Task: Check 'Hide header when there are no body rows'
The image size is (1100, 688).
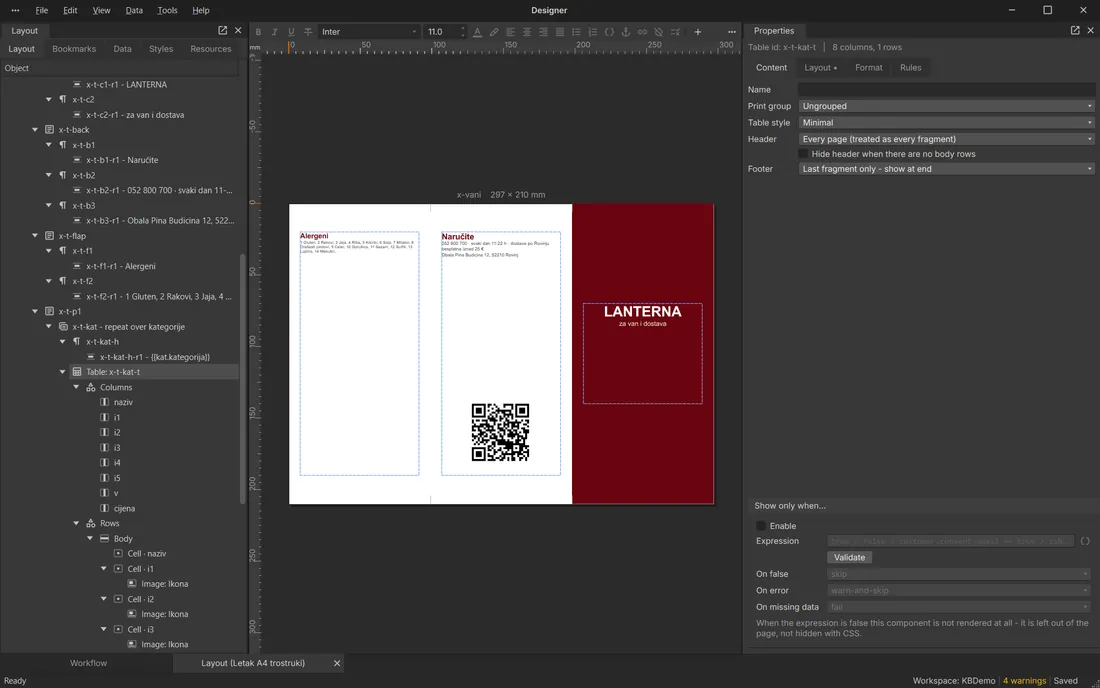Action: pos(803,154)
